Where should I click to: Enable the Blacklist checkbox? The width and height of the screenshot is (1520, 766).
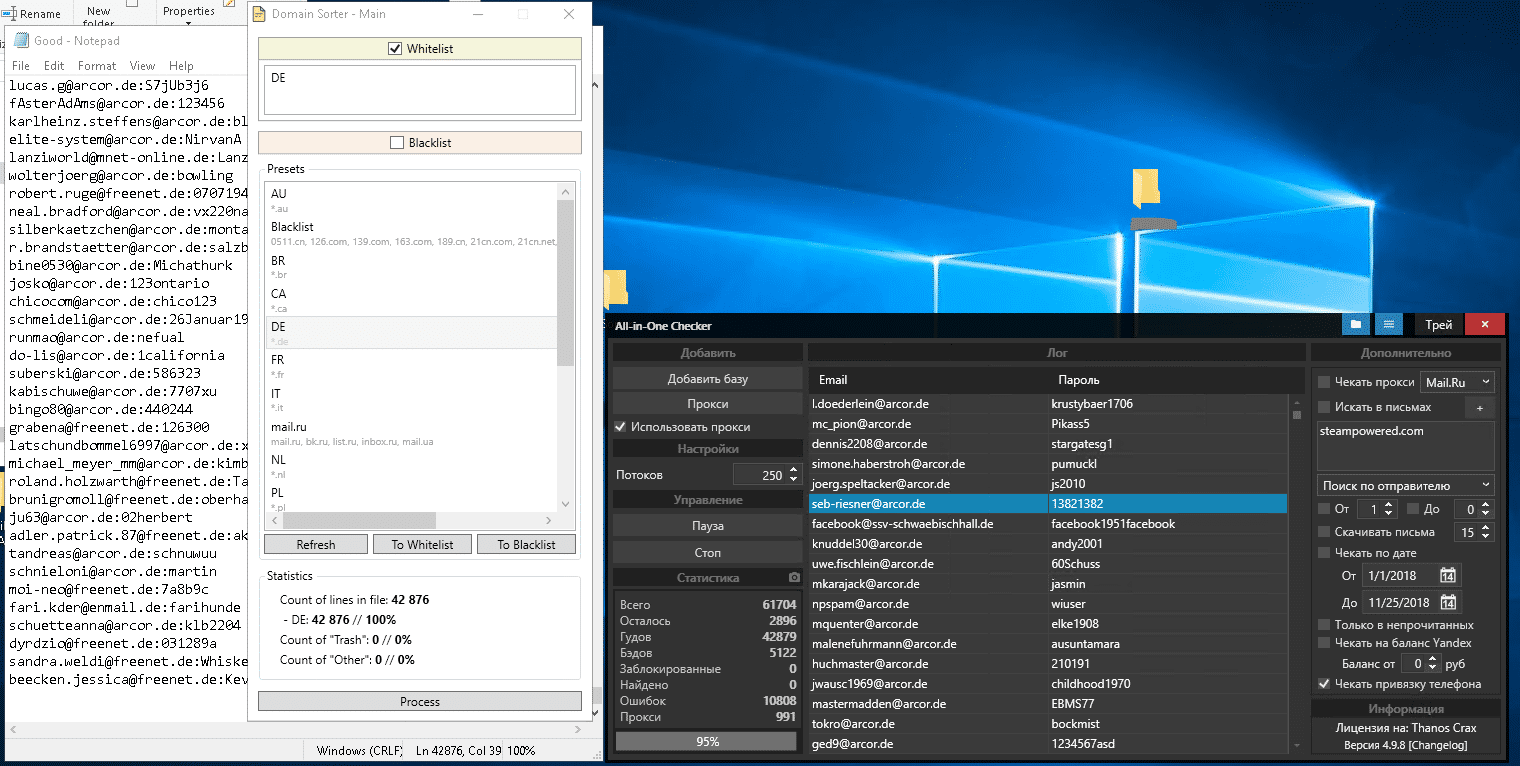397,143
